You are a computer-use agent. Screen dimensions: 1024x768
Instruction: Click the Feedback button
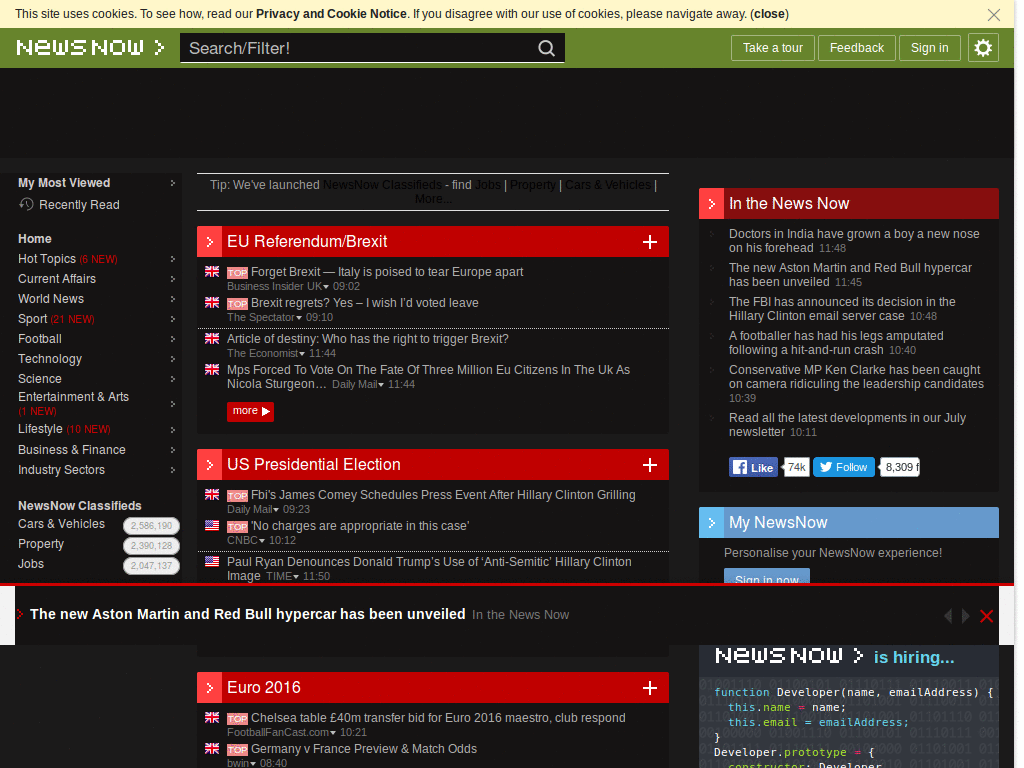856,48
